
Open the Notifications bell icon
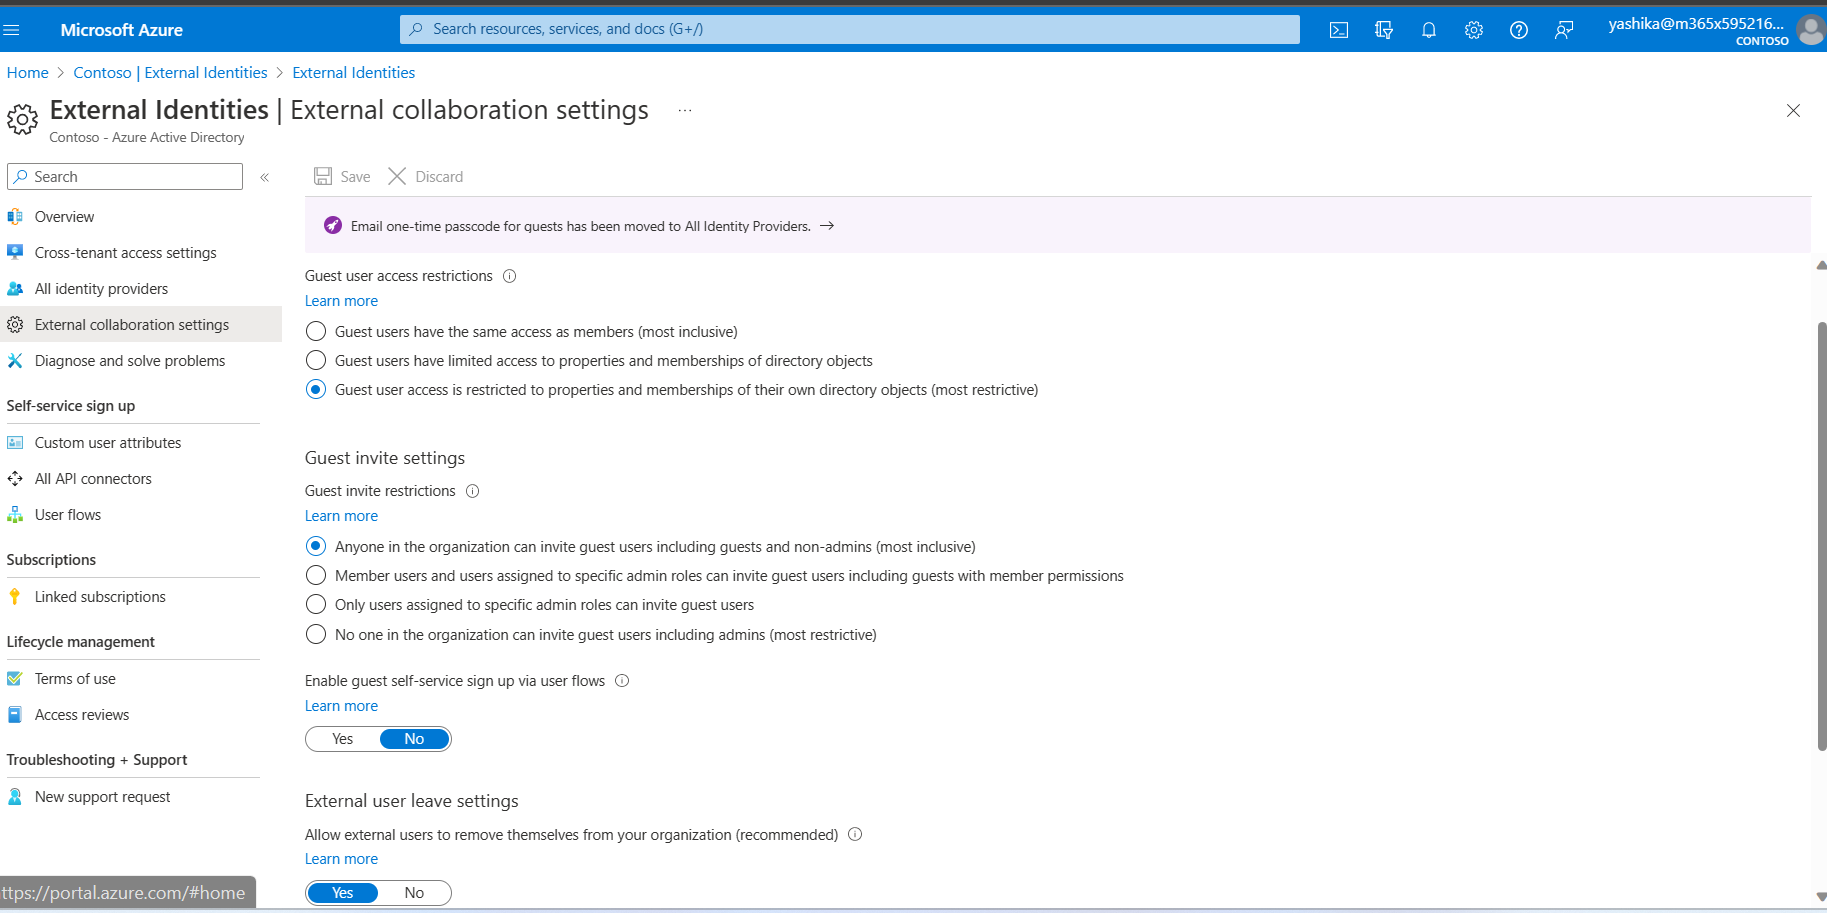click(1428, 29)
